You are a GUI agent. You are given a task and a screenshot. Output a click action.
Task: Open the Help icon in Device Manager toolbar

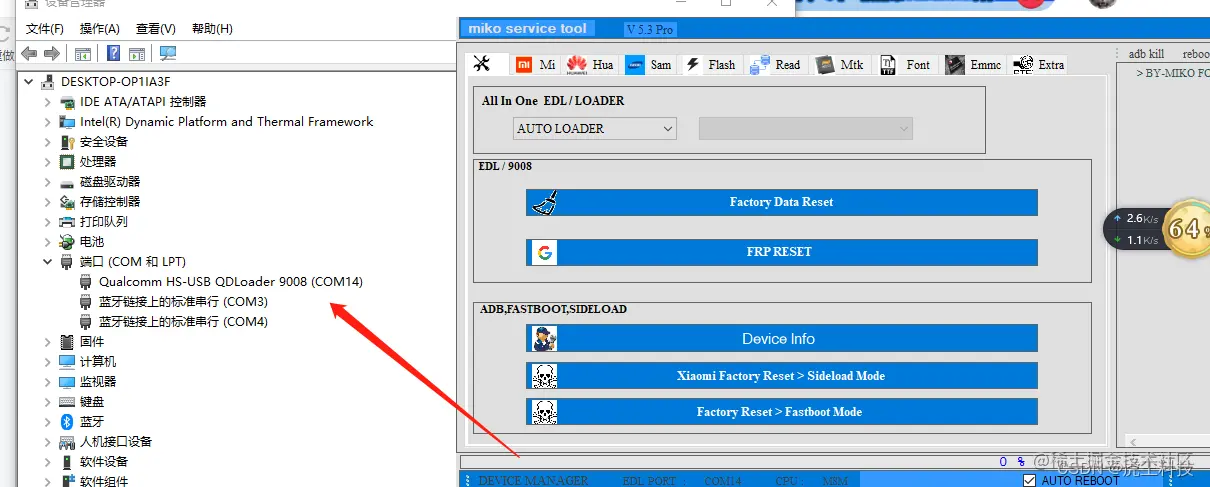[x=114, y=53]
